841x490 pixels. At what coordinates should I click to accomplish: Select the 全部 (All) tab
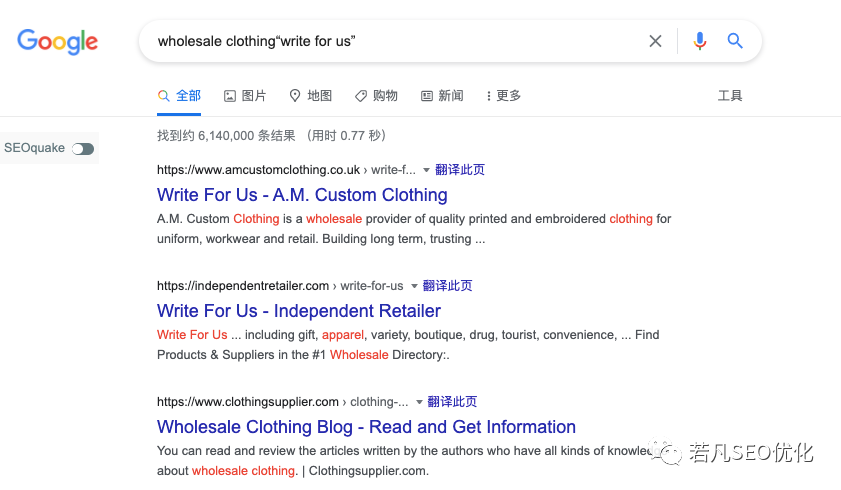[179, 96]
